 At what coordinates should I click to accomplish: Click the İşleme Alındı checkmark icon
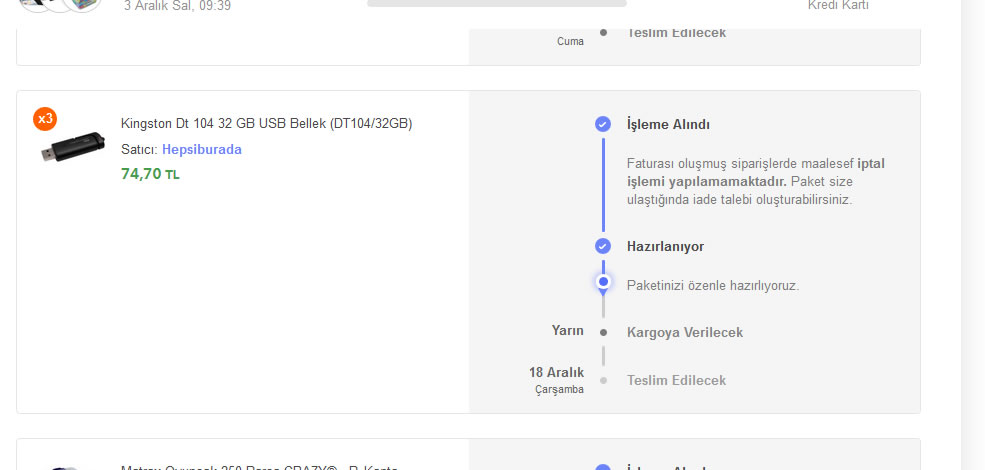(603, 124)
